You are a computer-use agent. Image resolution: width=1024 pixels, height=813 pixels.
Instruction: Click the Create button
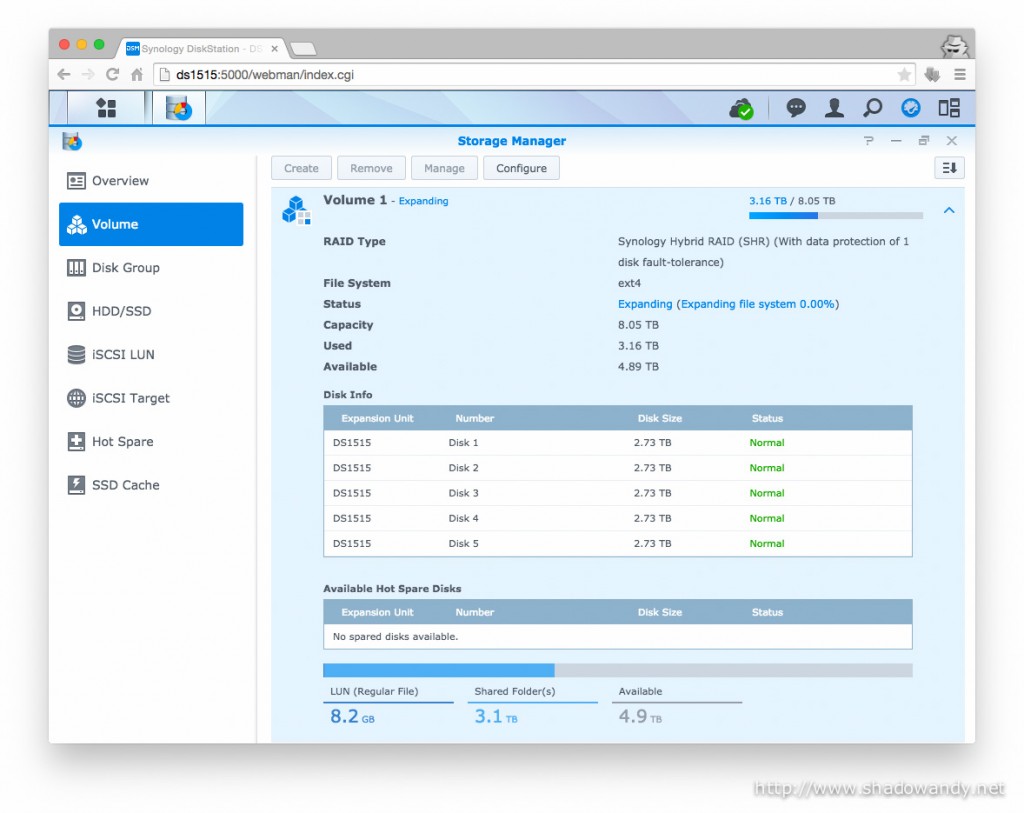point(301,168)
